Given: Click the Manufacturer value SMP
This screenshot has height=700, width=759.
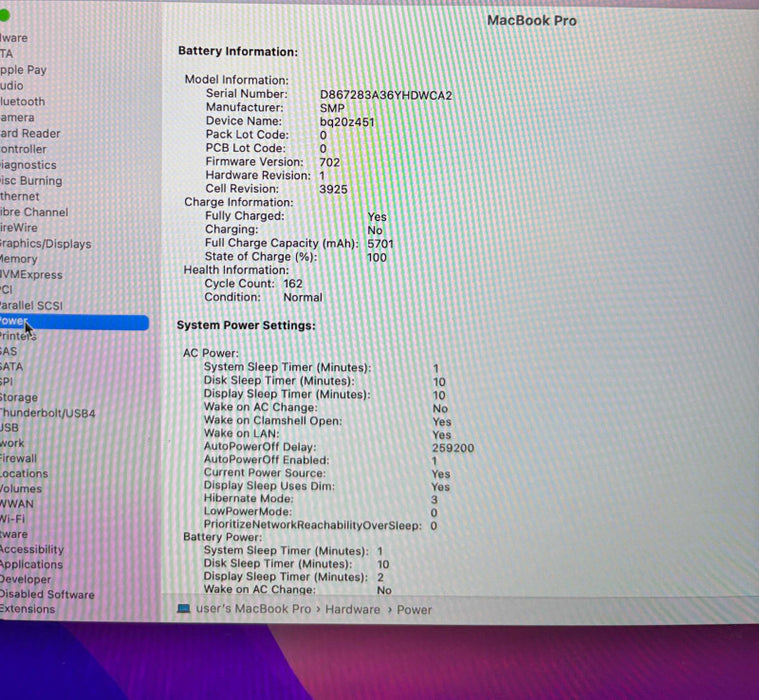Looking at the screenshot, I should coord(332,108).
